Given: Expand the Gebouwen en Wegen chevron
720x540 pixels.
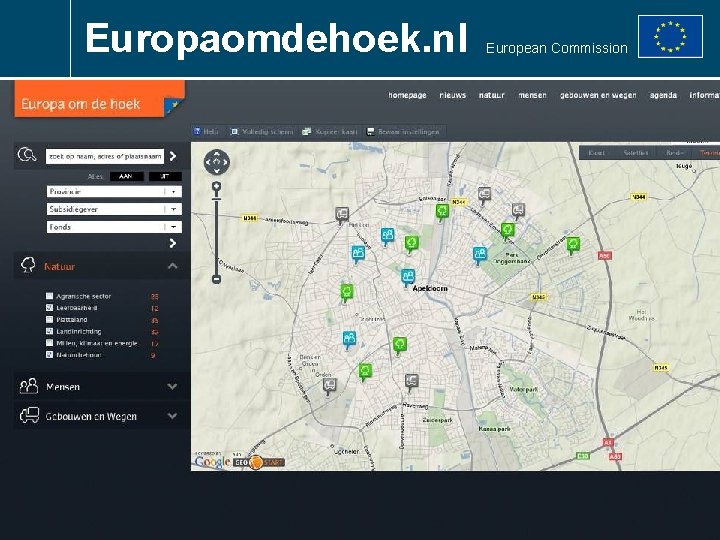Looking at the screenshot, I should 173,416.
